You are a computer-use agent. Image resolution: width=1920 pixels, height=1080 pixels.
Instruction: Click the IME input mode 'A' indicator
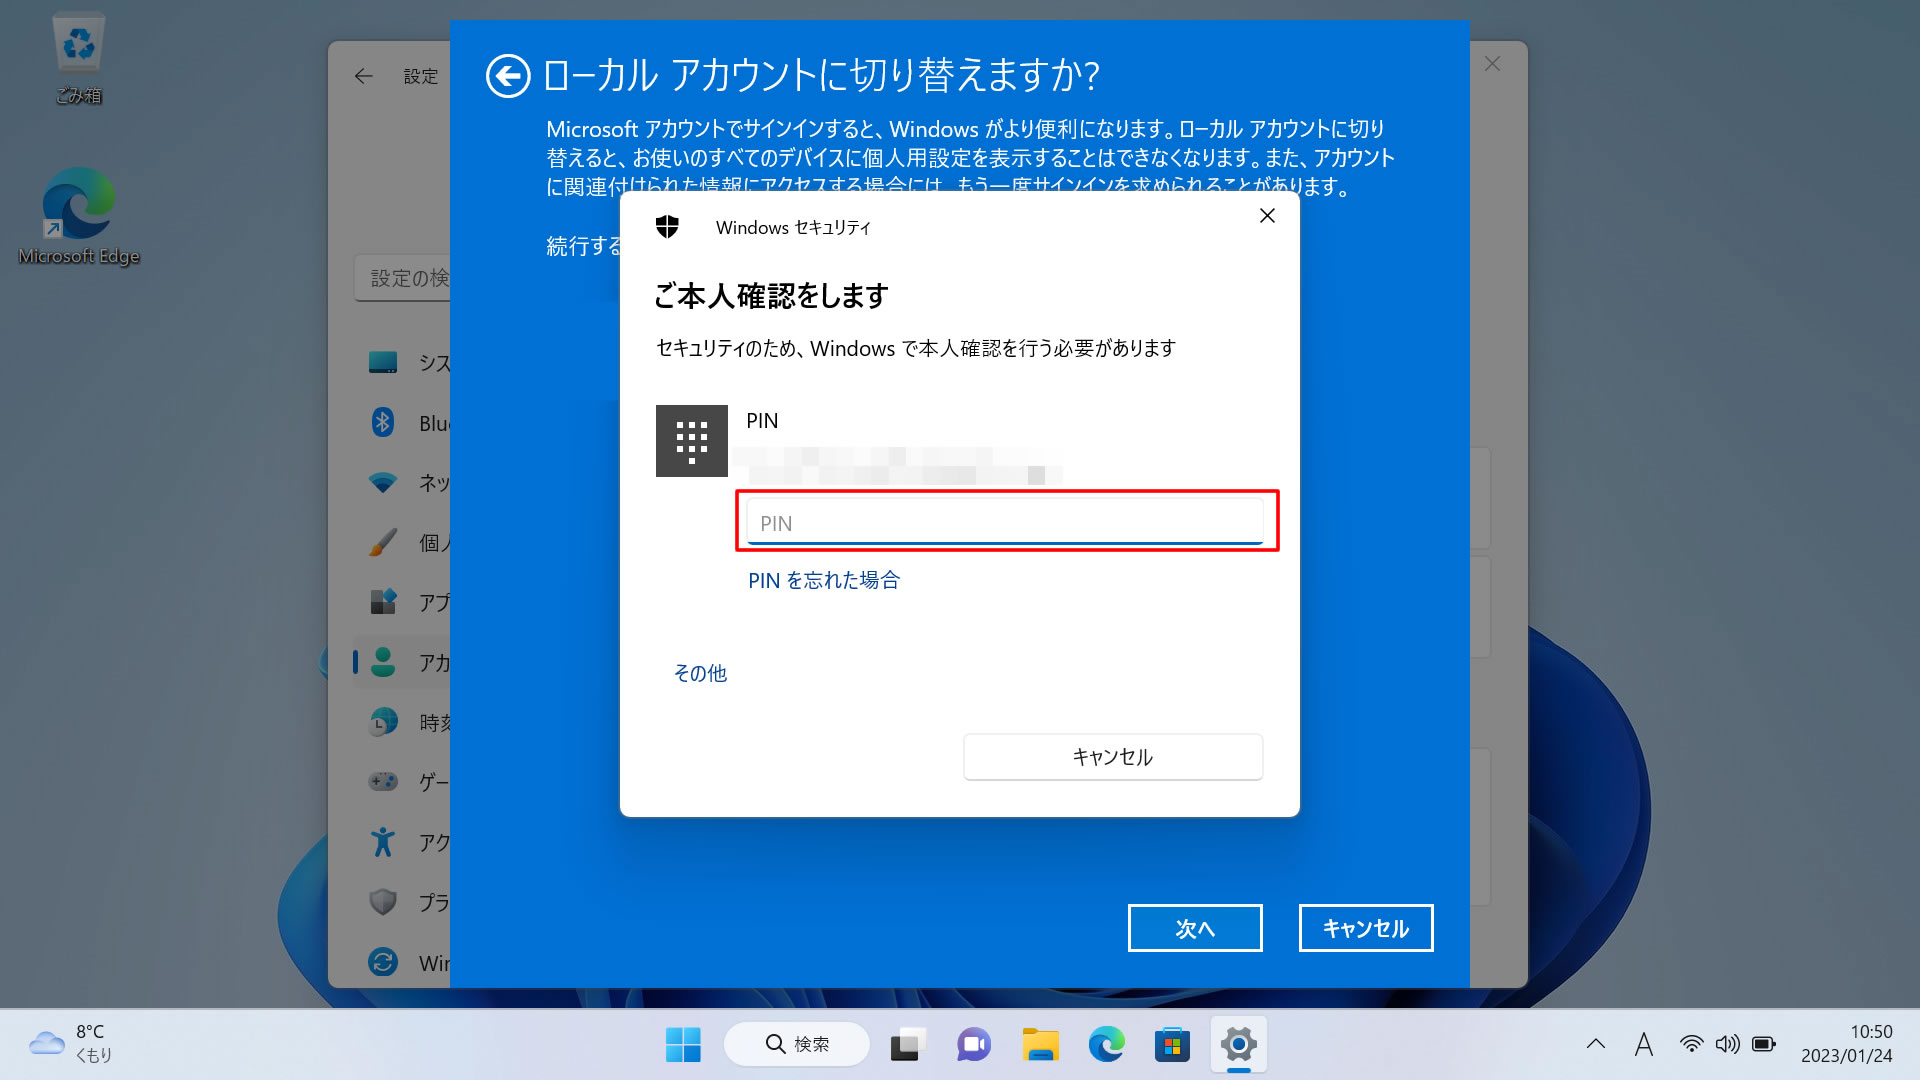[1644, 1045]
